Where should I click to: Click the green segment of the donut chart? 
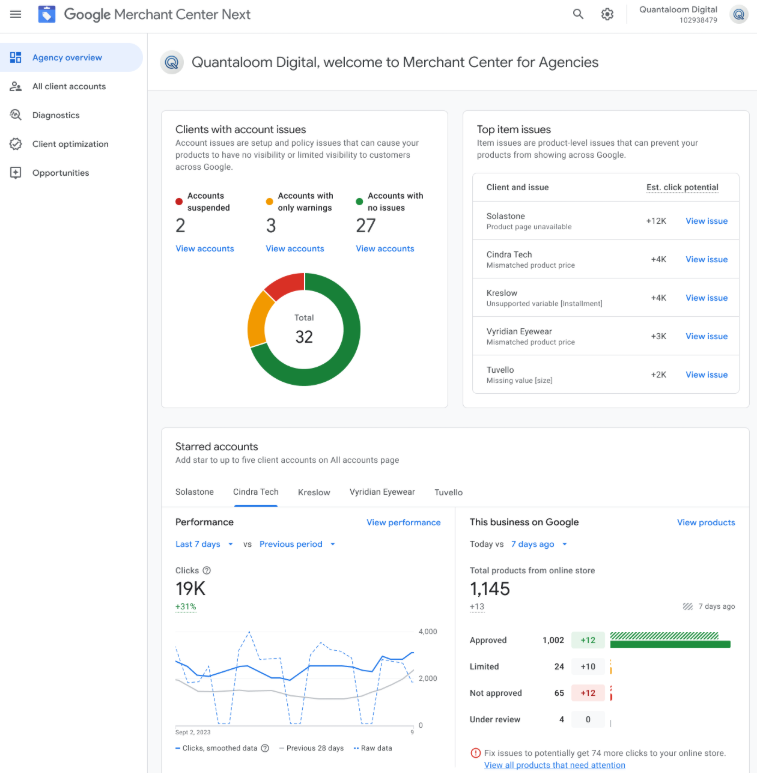pyautogui.click(x=345, y=355)
